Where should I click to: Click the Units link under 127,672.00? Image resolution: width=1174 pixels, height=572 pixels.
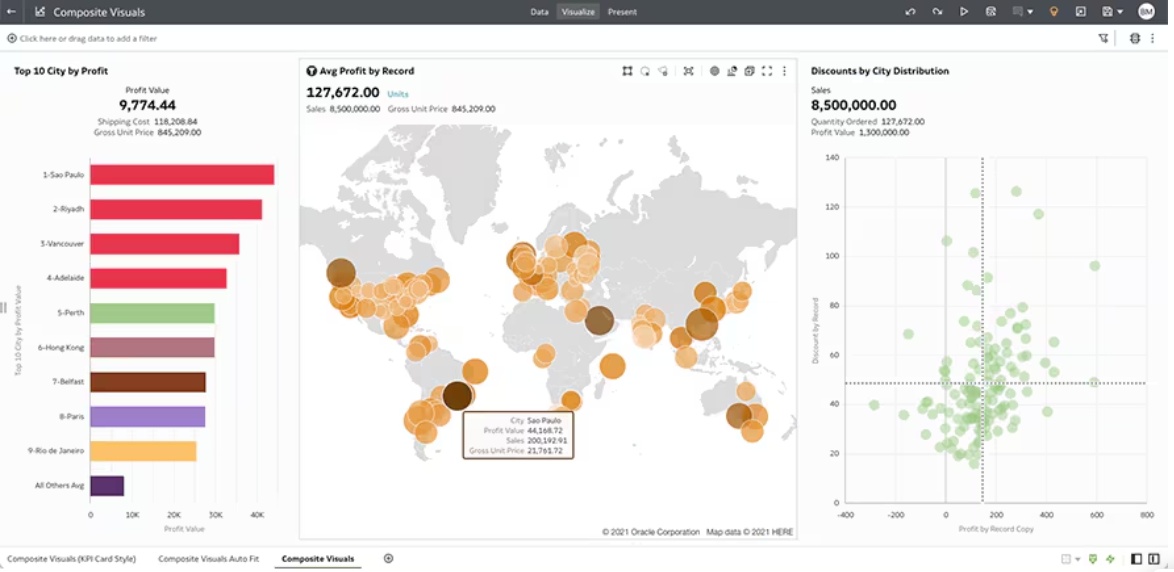tap(398, 94)
